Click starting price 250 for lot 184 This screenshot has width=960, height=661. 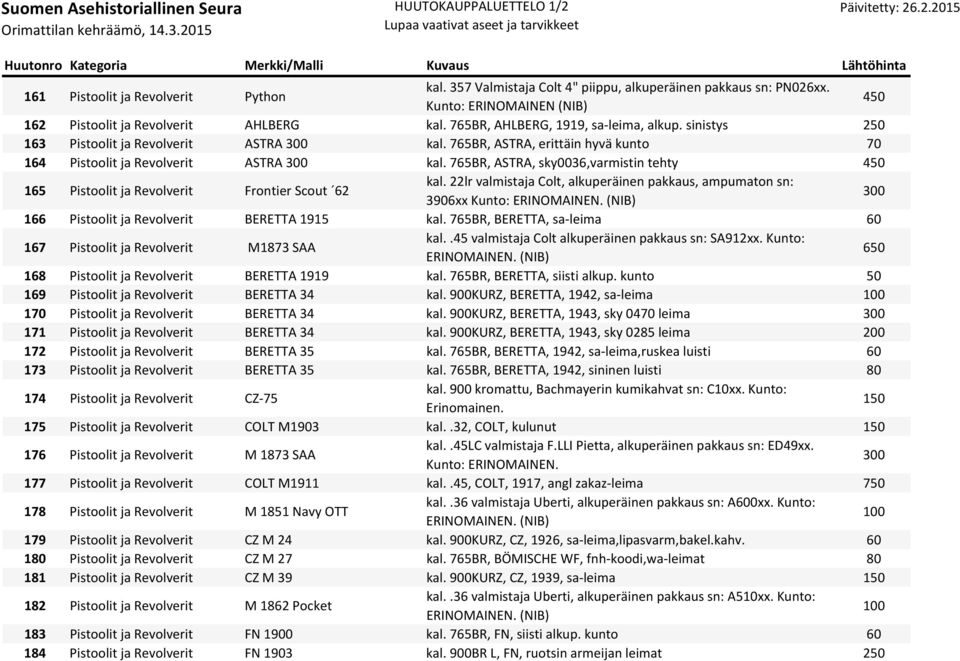pyautogui.click(x=874, y=653)
